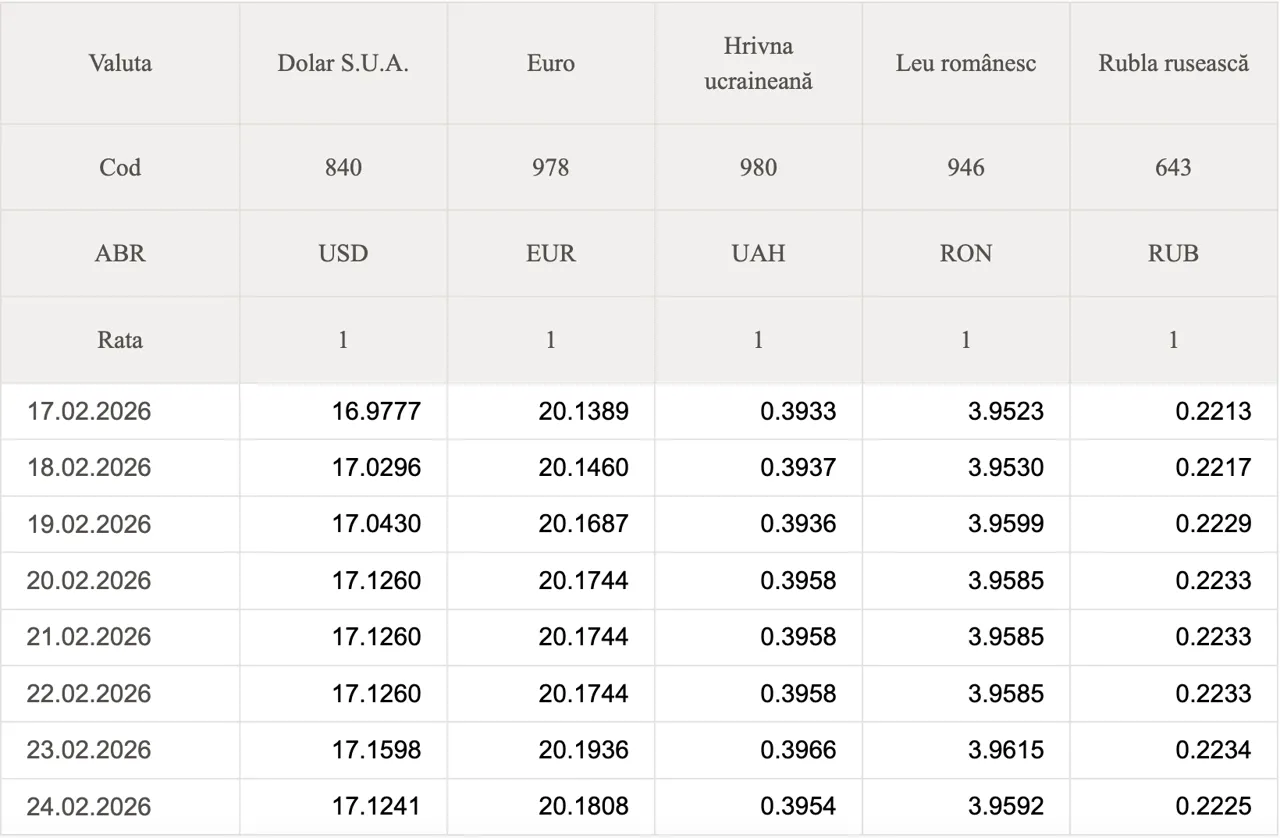This screenshot has width=1280, height=838.
Task: Click the Valuta header cell
Action: (120, 63)
